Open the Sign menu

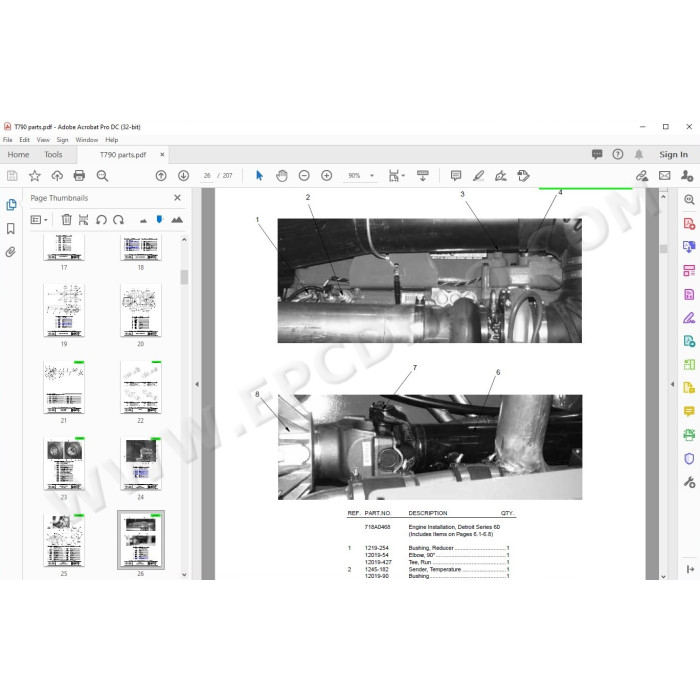[x=62, y=140]
